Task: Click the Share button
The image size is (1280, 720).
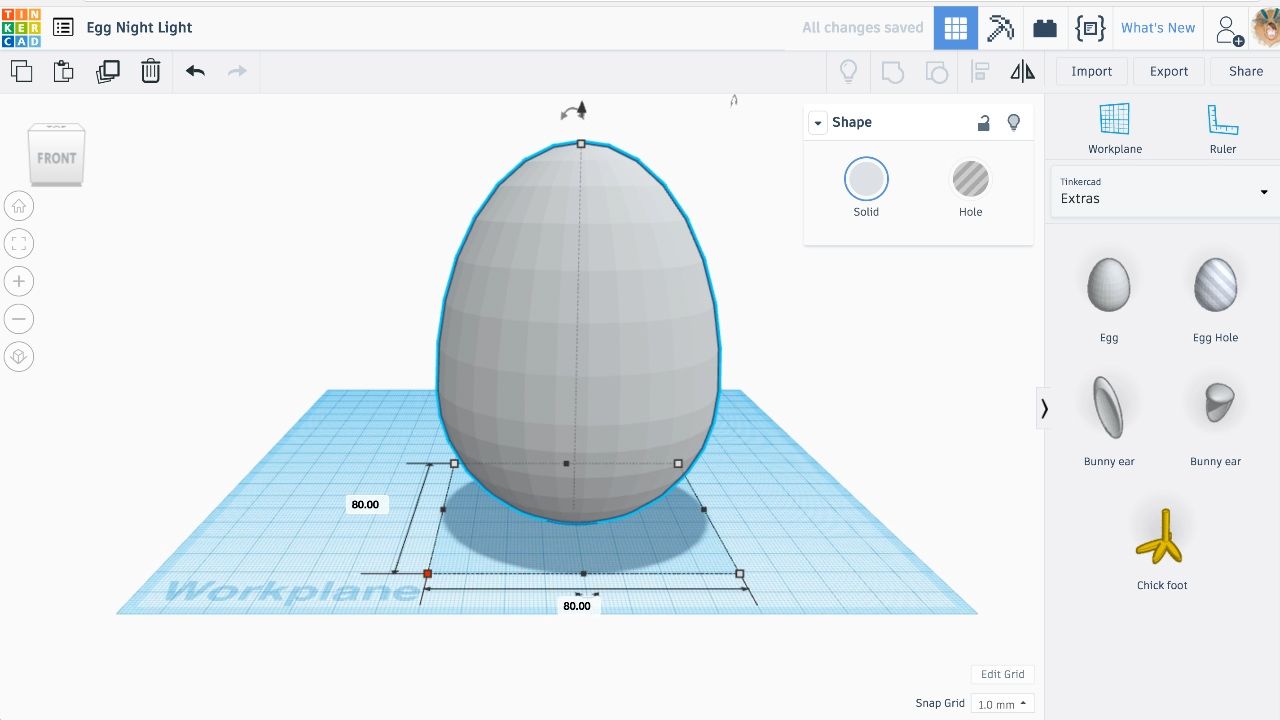Action: click(1245, 71)
